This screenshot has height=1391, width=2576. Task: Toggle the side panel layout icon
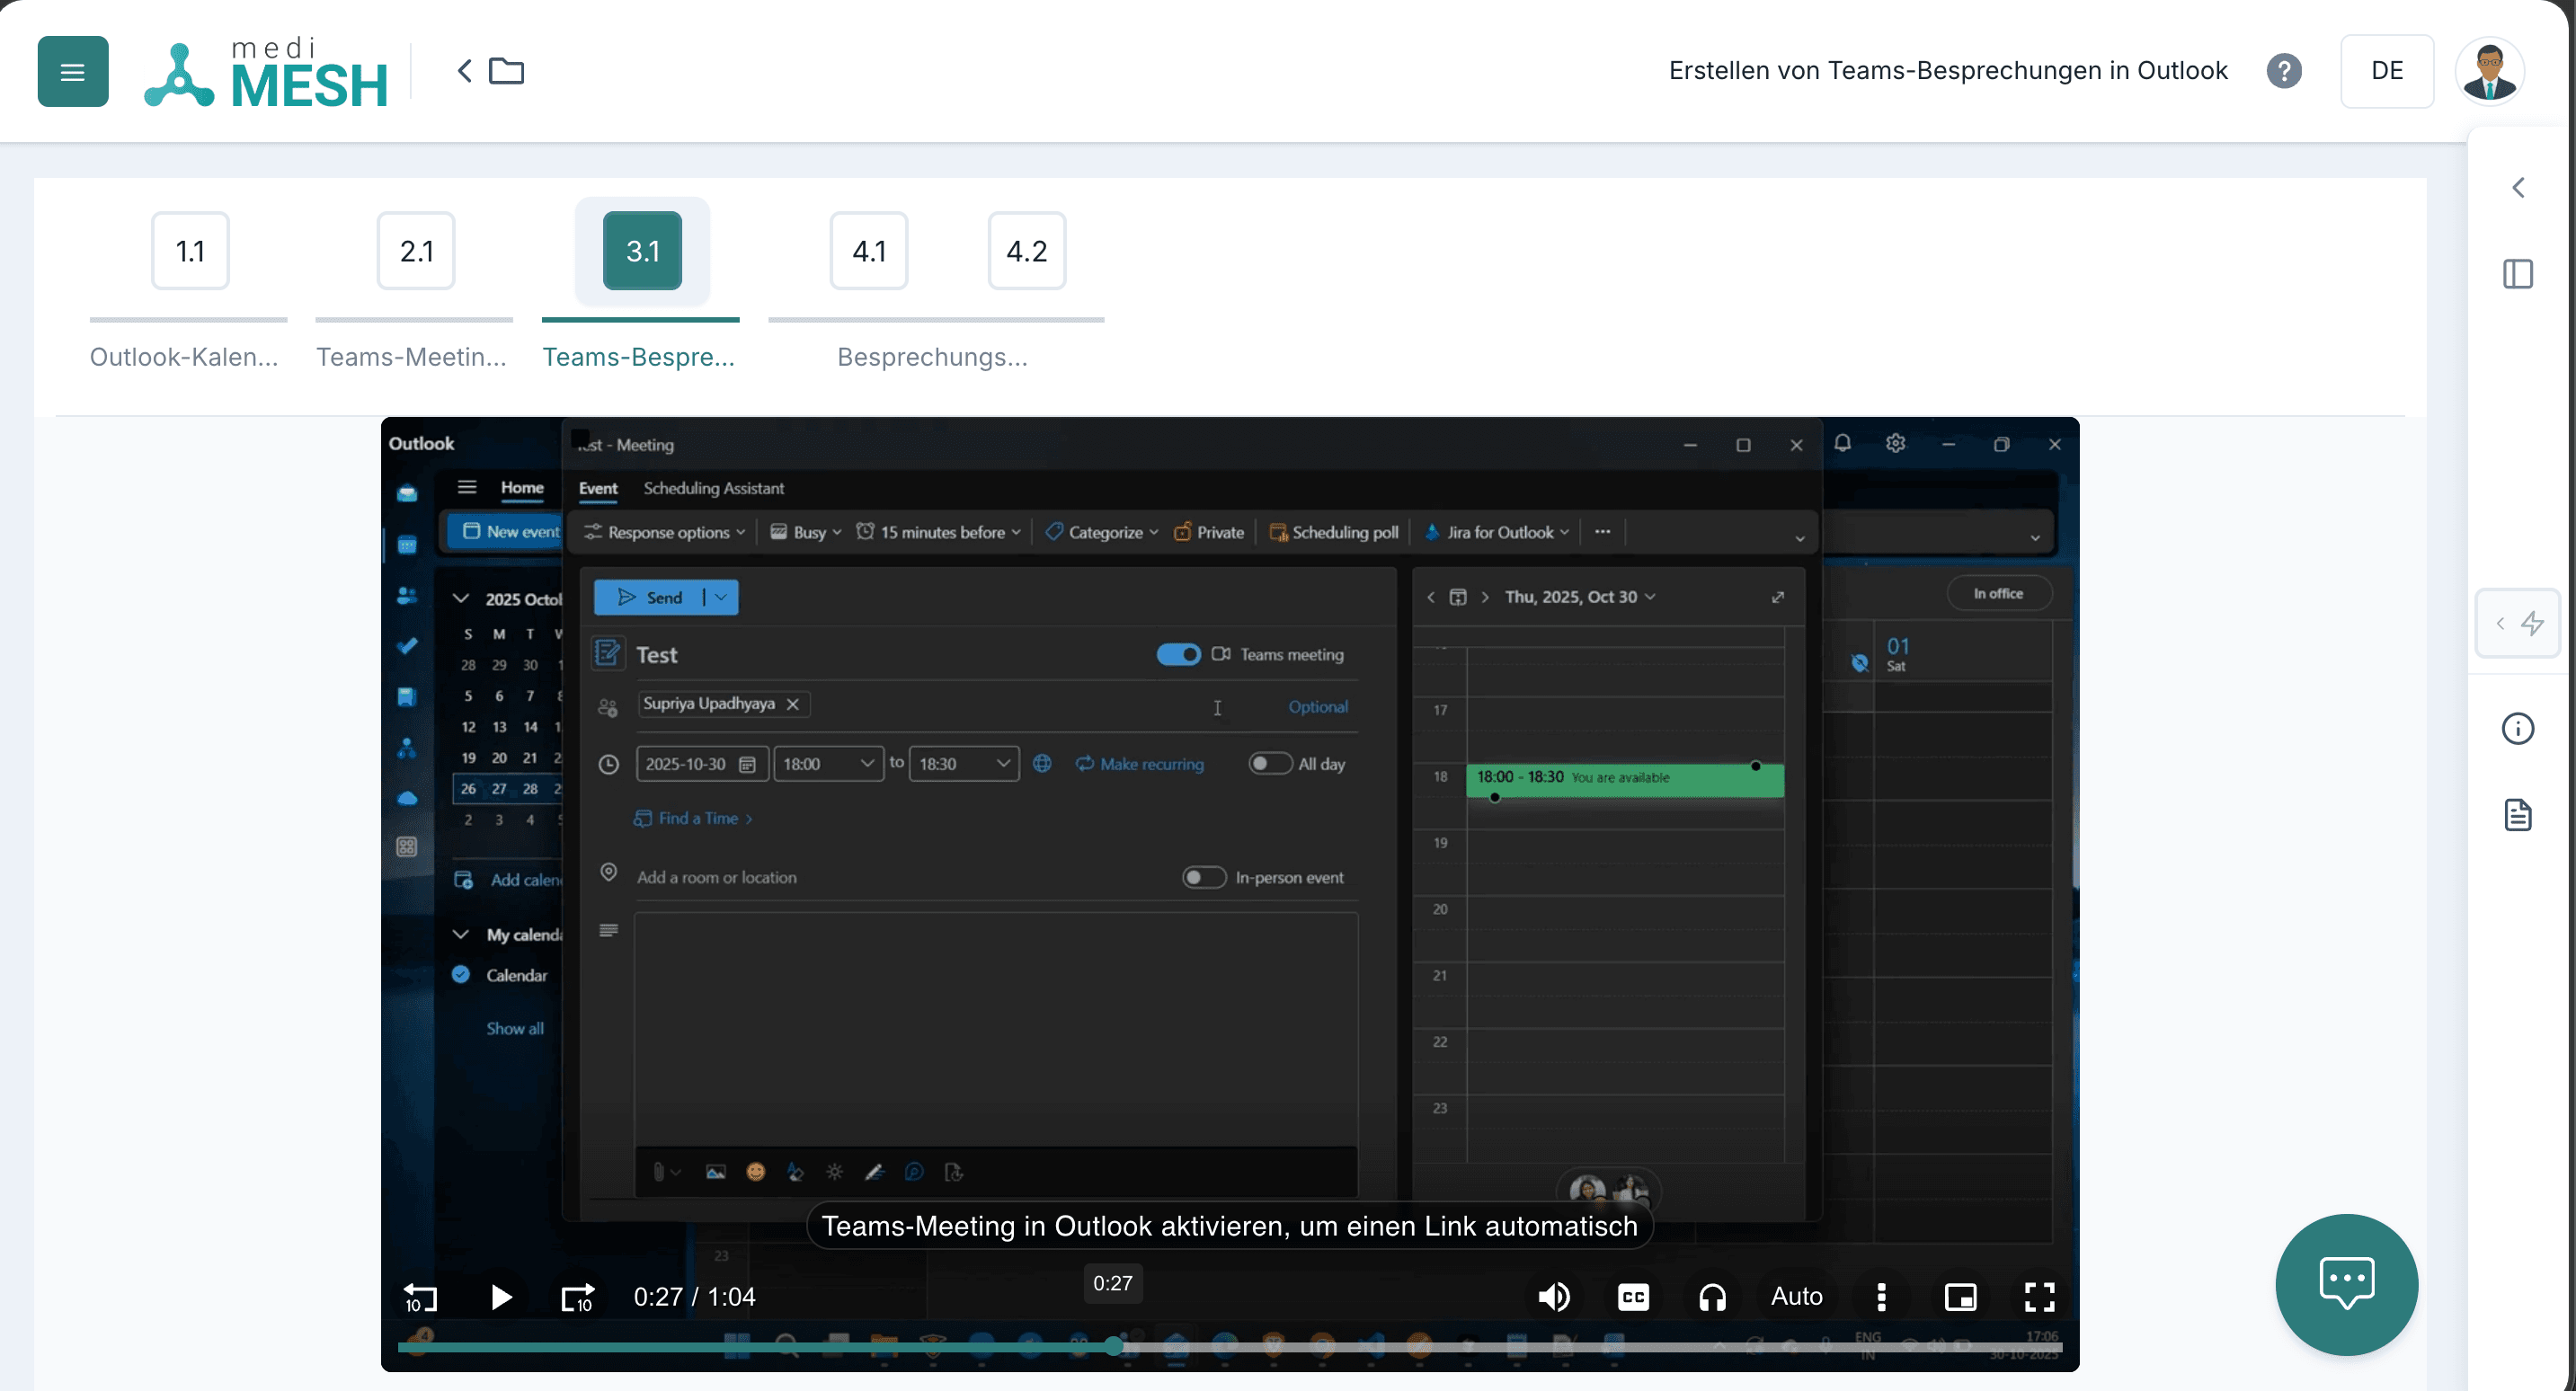[2518, 274]
